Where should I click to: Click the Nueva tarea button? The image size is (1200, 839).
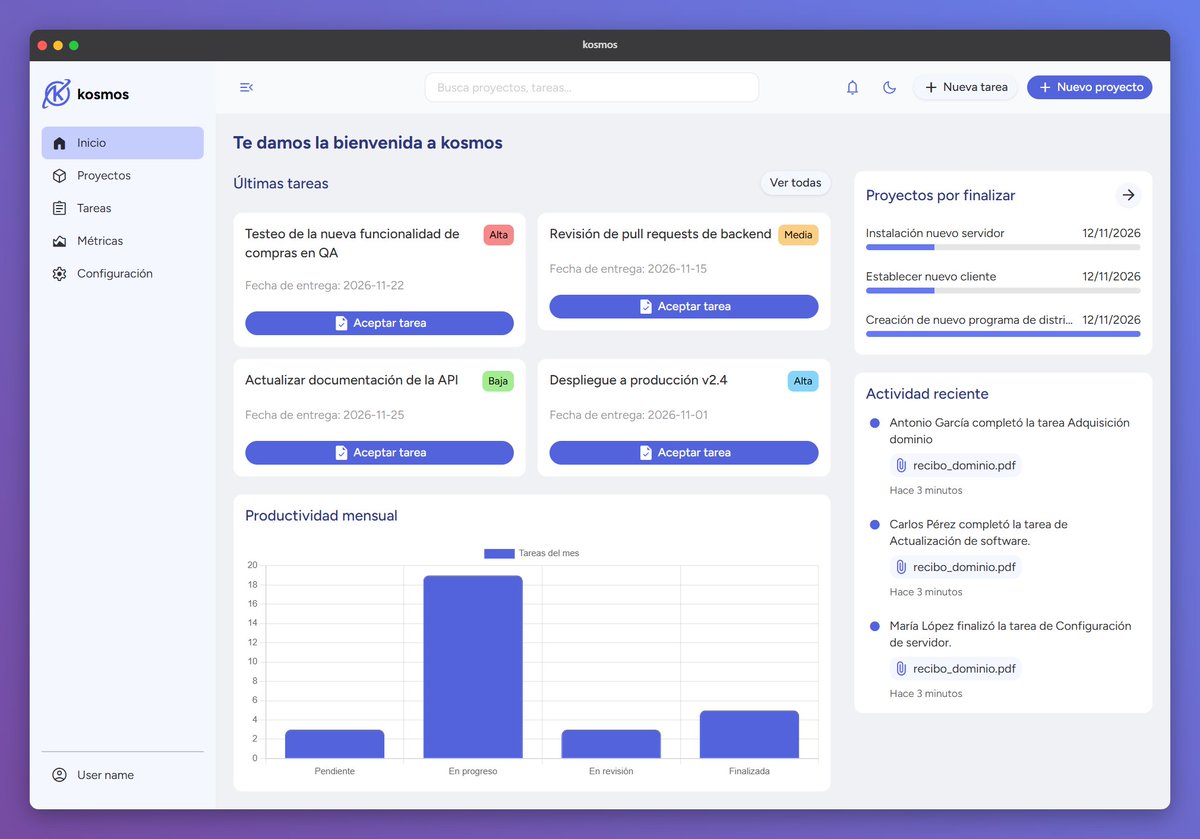966,87
